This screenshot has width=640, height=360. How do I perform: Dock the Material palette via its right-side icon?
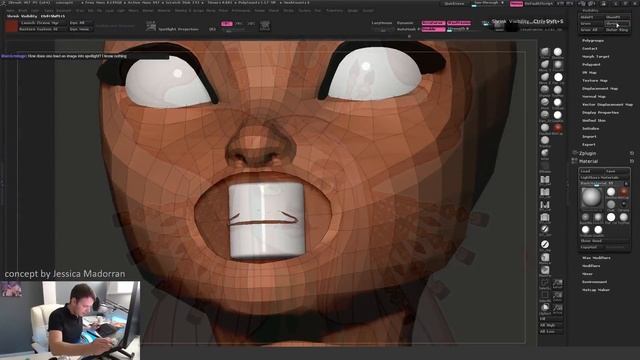tap(632, 162)
